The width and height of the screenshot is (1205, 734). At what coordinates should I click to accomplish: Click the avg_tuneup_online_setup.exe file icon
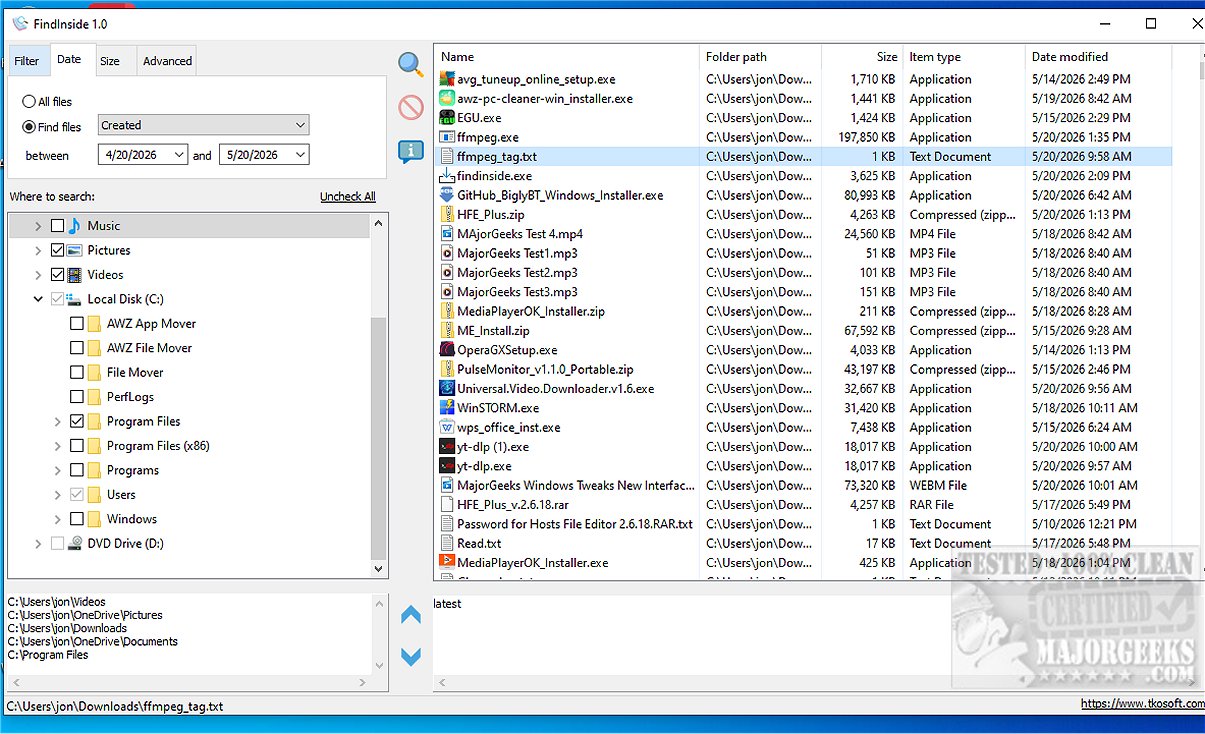point(447,79)
